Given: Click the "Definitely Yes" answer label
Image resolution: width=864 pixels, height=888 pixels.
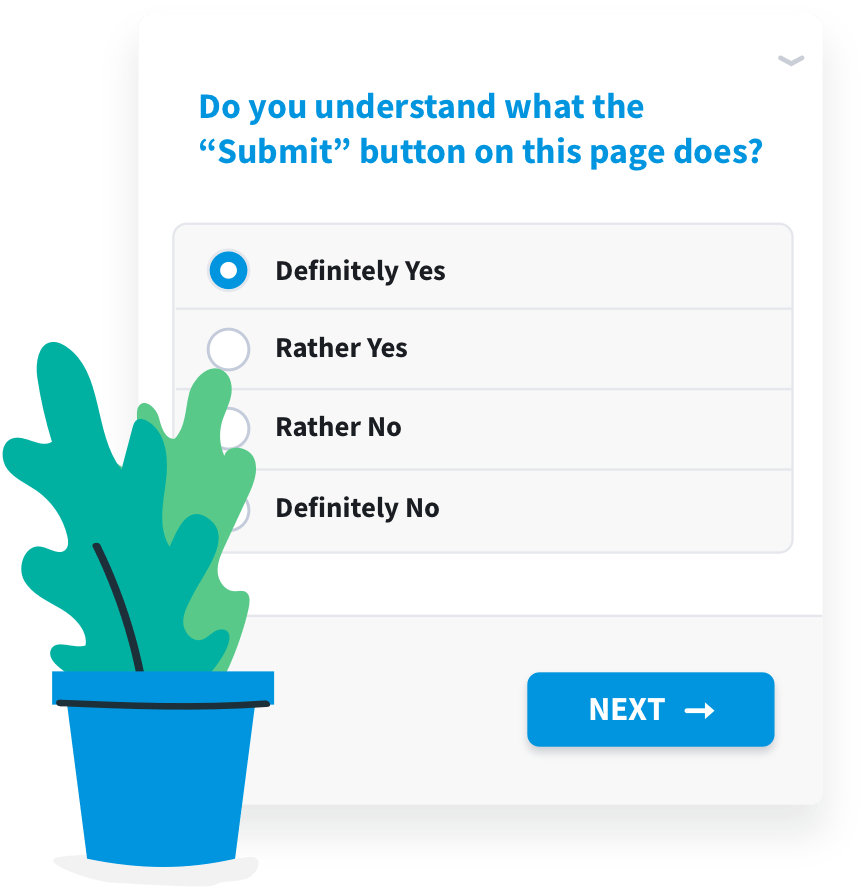Looking at the screenshot, I should point(360,271).
